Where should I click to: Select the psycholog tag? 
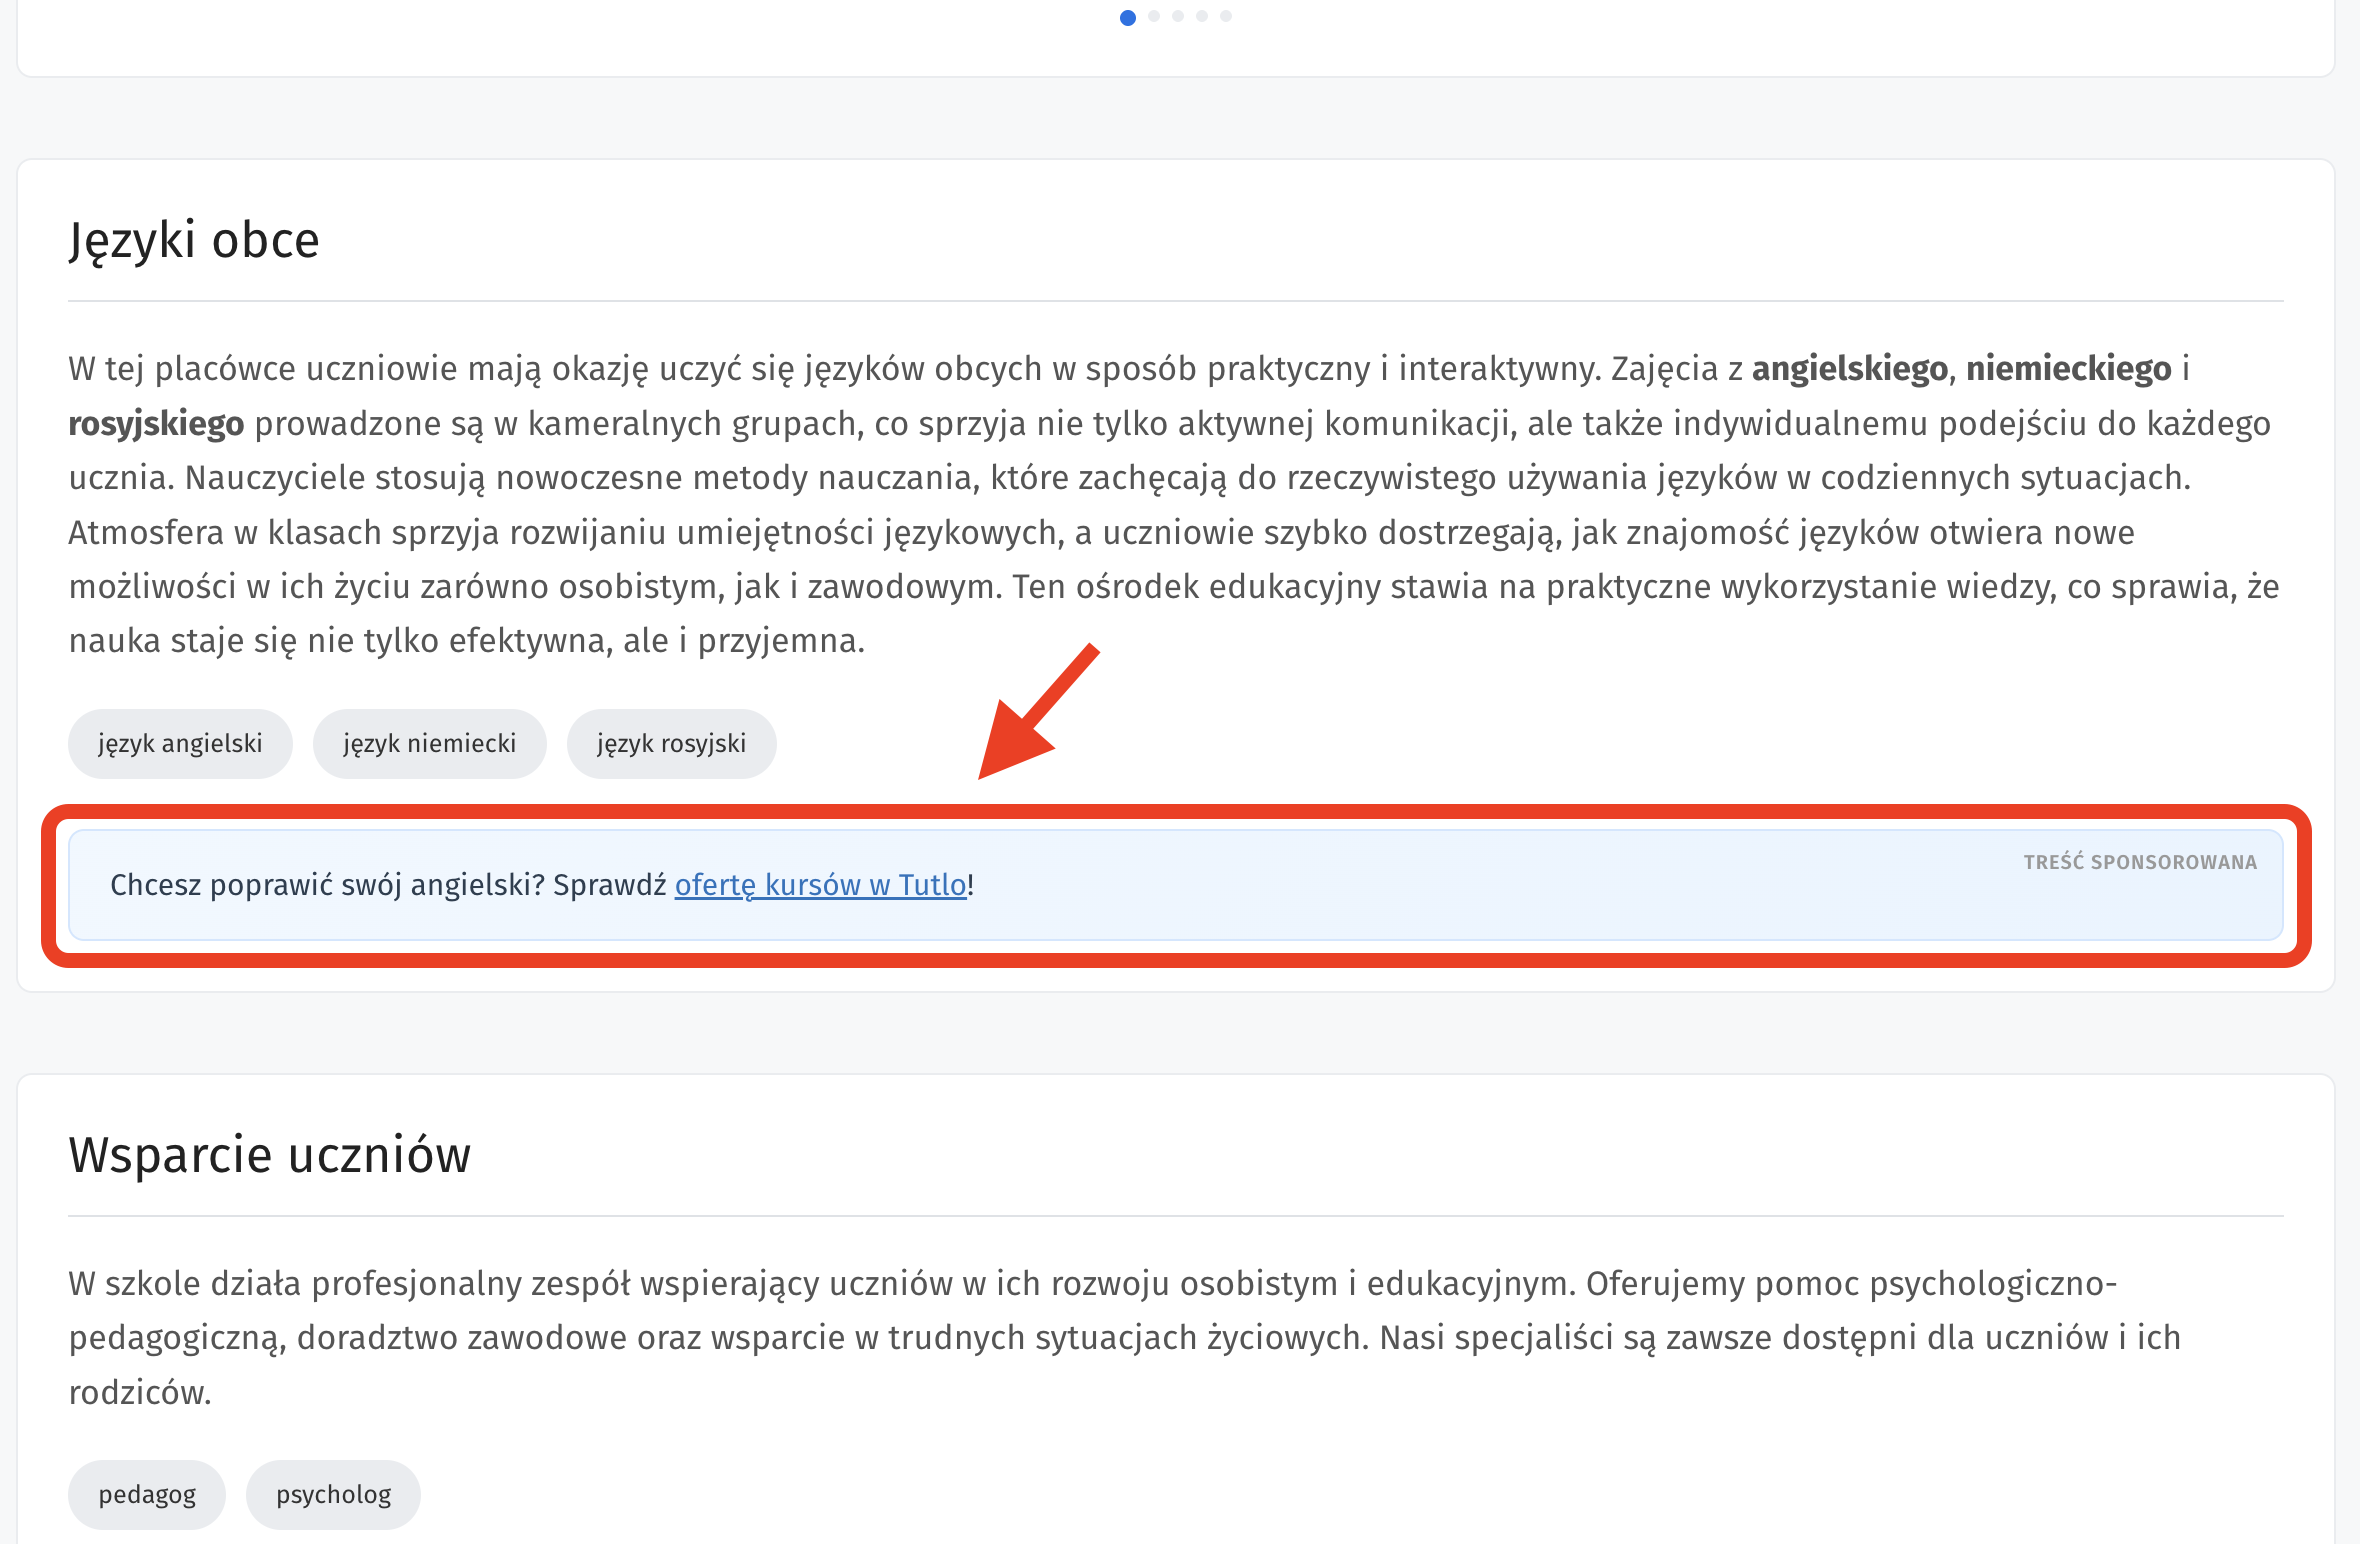tap(334, 1495)
